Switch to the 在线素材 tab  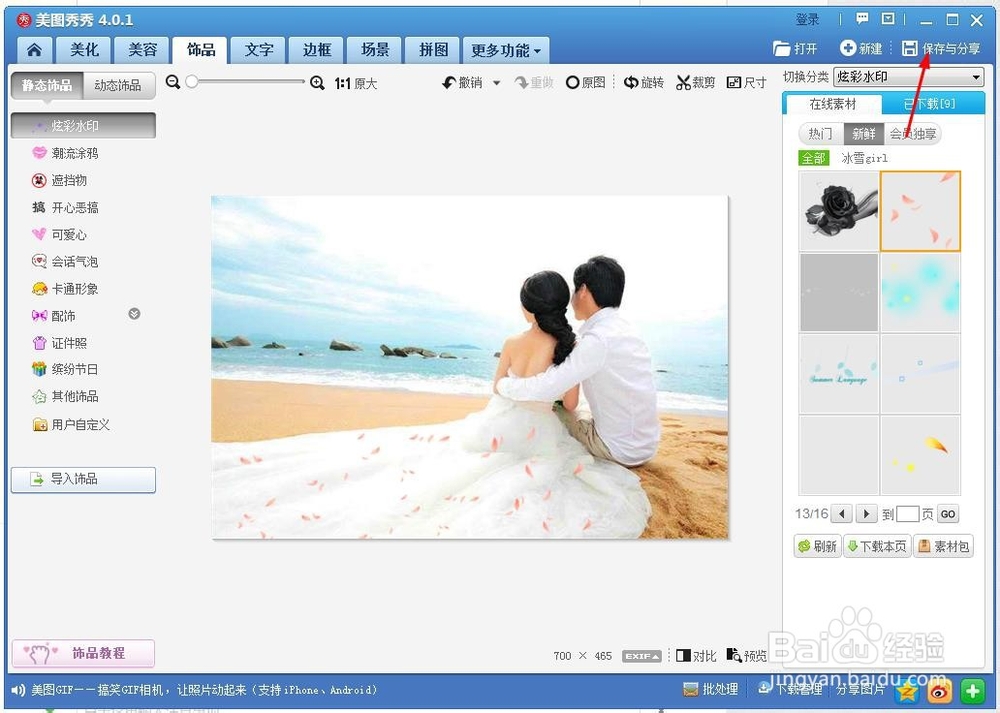click(832, 104)
